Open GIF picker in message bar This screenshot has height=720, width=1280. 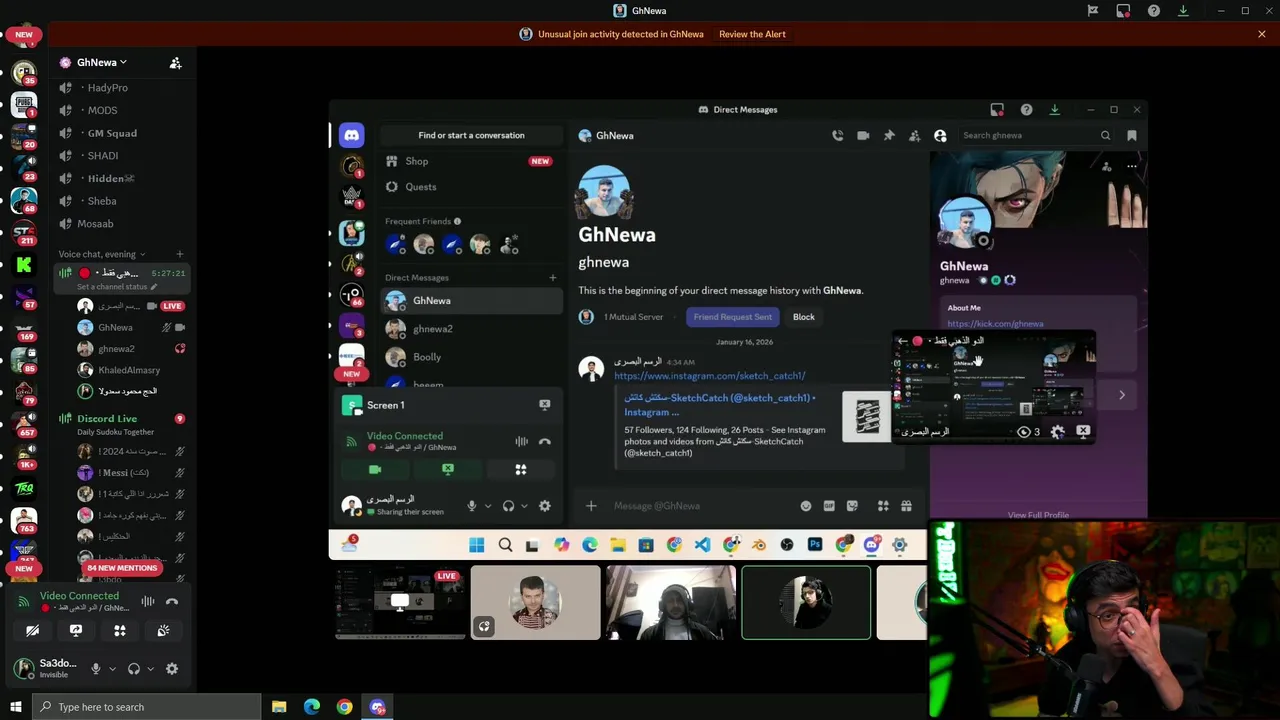point(829,506)
